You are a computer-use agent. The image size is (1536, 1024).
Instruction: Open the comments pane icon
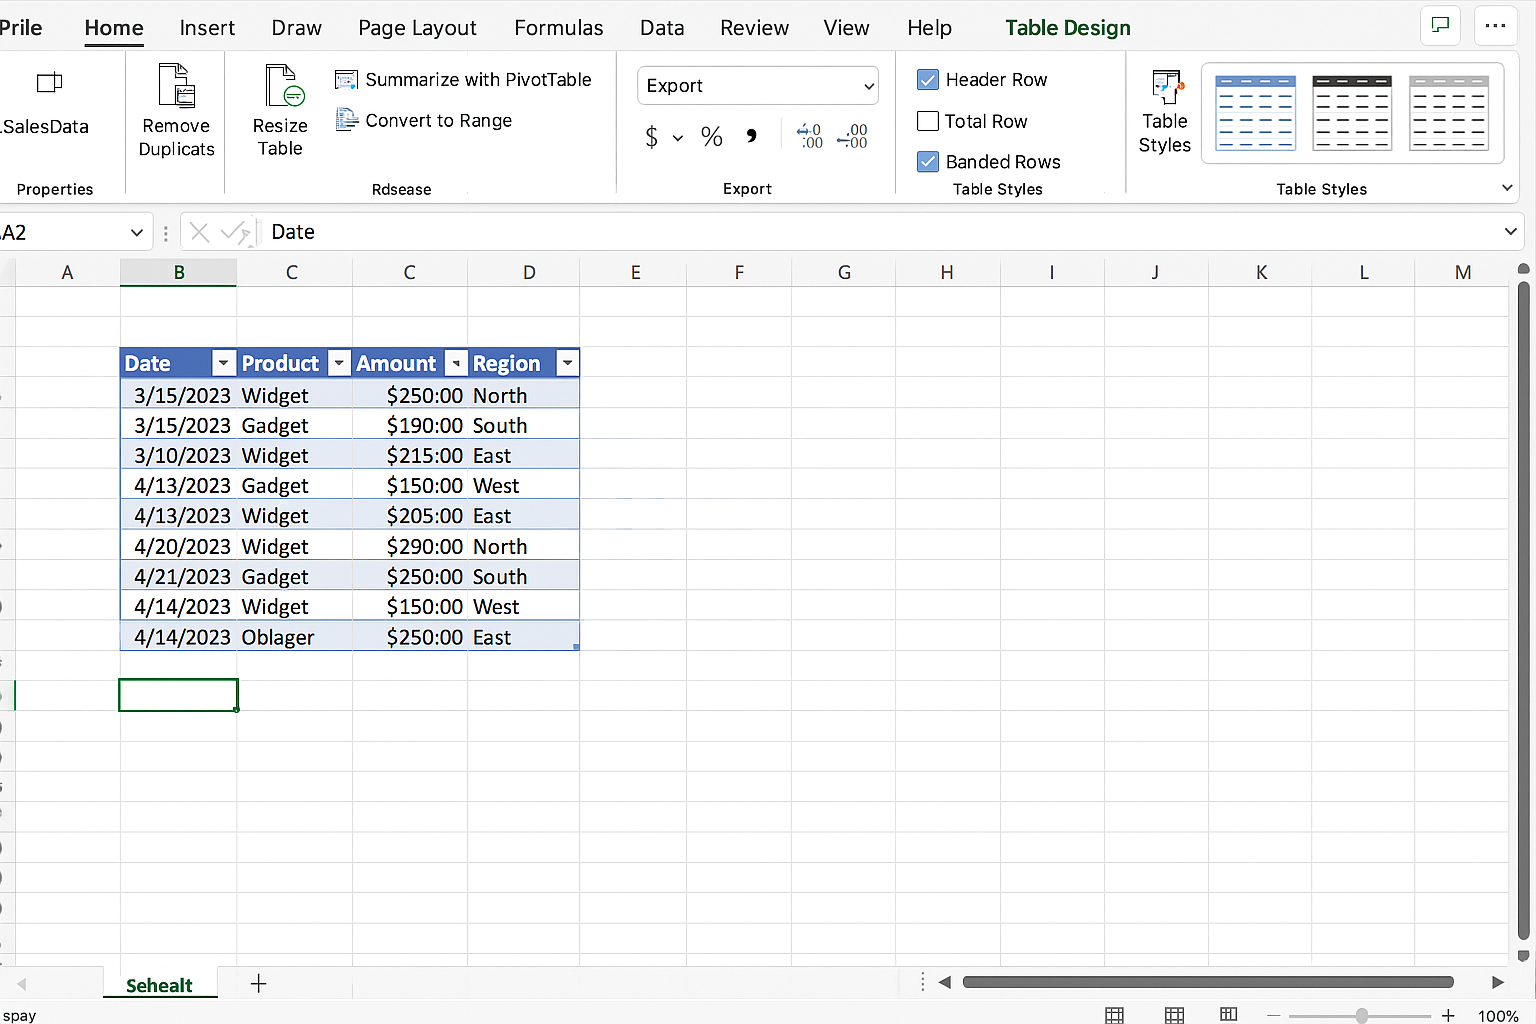(x=1441, y=26)
